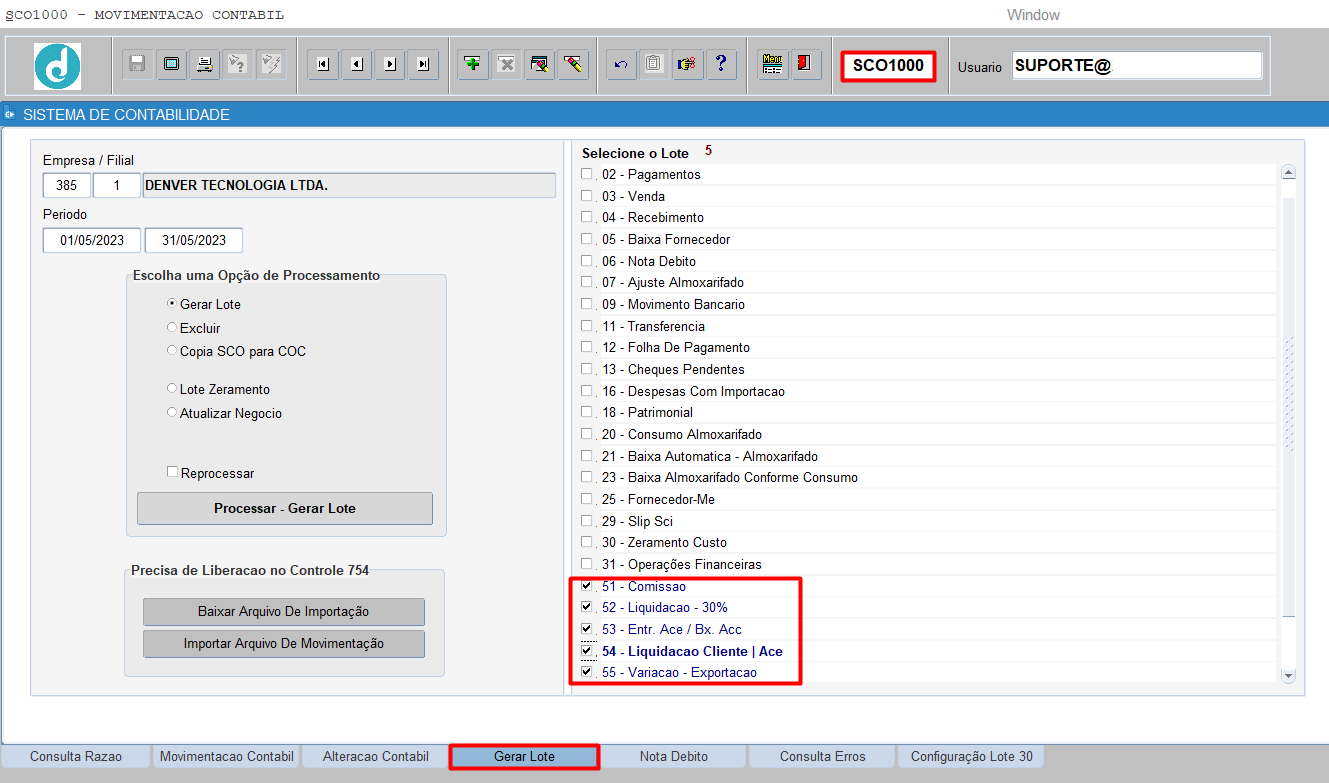
Task: Click the clear block toolbar icon
Action: click(540, 64)
